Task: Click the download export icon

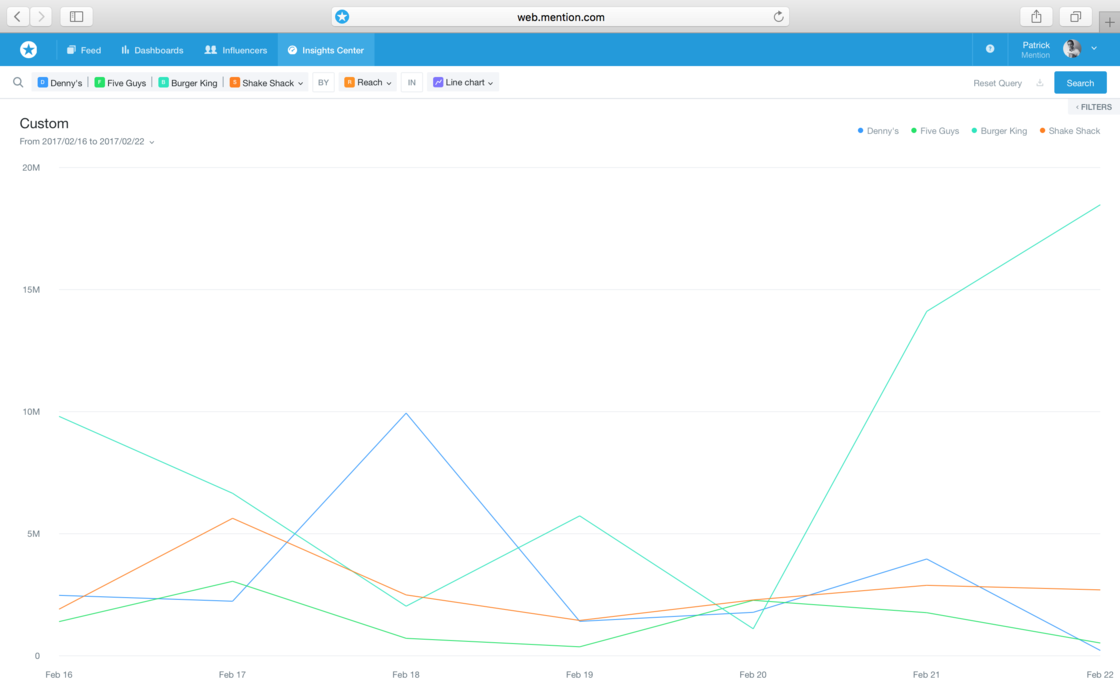Action: pos(1040,83)
